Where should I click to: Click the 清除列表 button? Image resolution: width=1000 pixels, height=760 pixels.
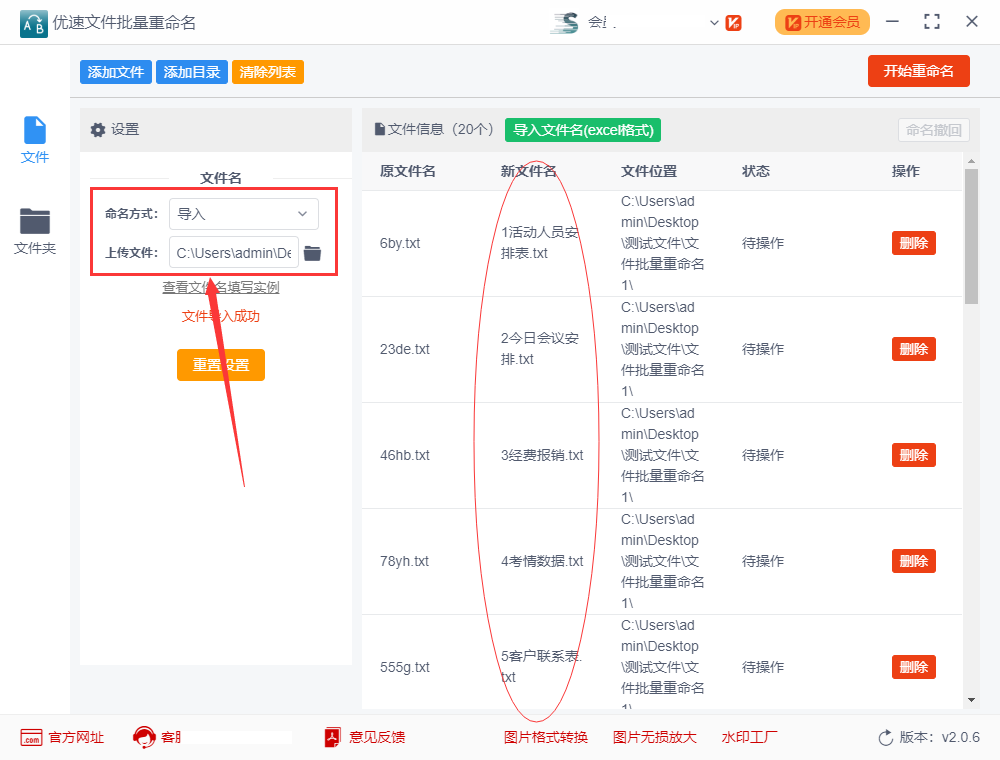(267, 71)
